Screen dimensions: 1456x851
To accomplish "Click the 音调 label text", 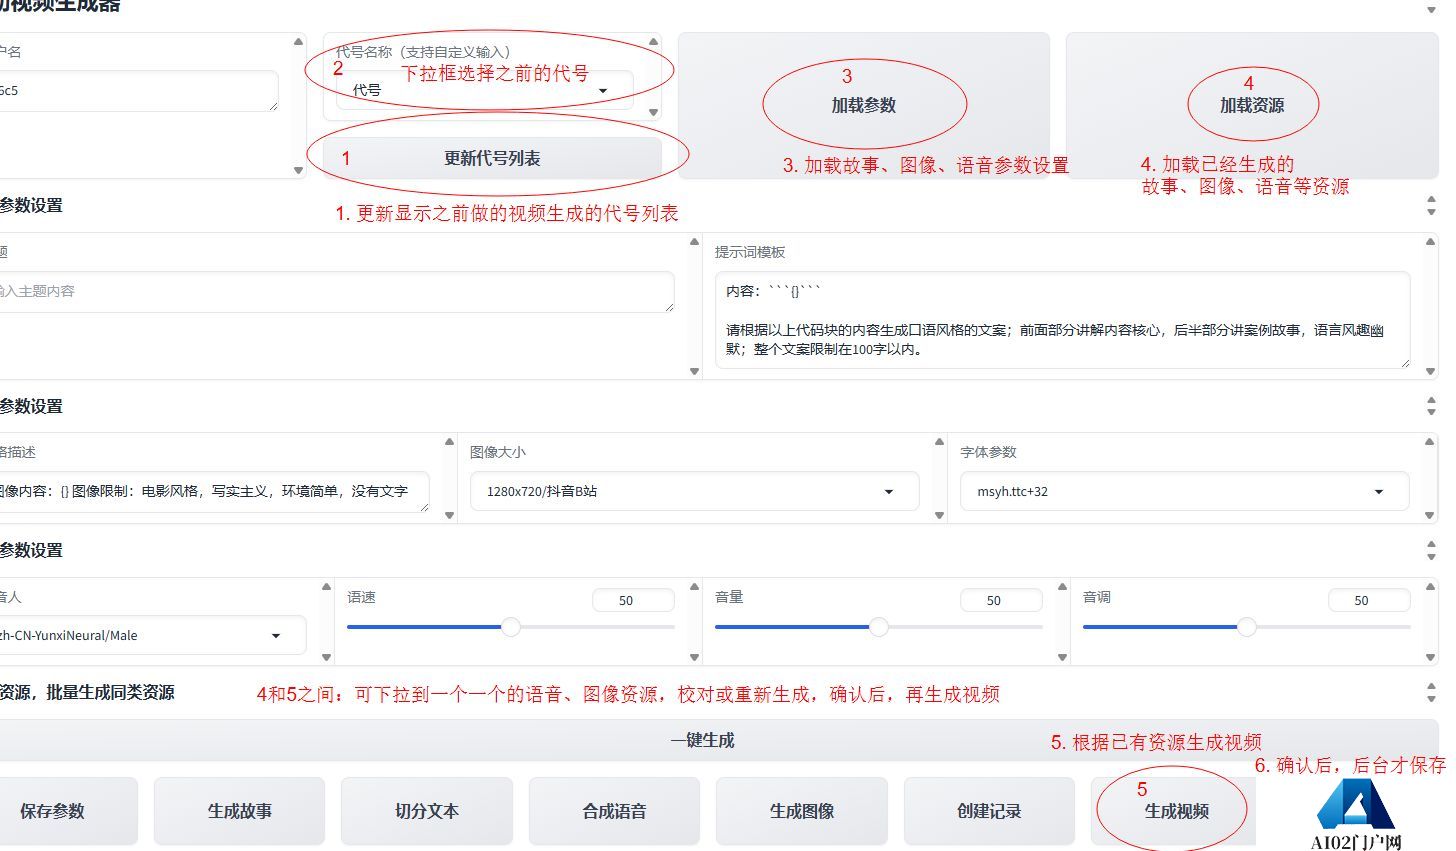I will point(1097,597).
